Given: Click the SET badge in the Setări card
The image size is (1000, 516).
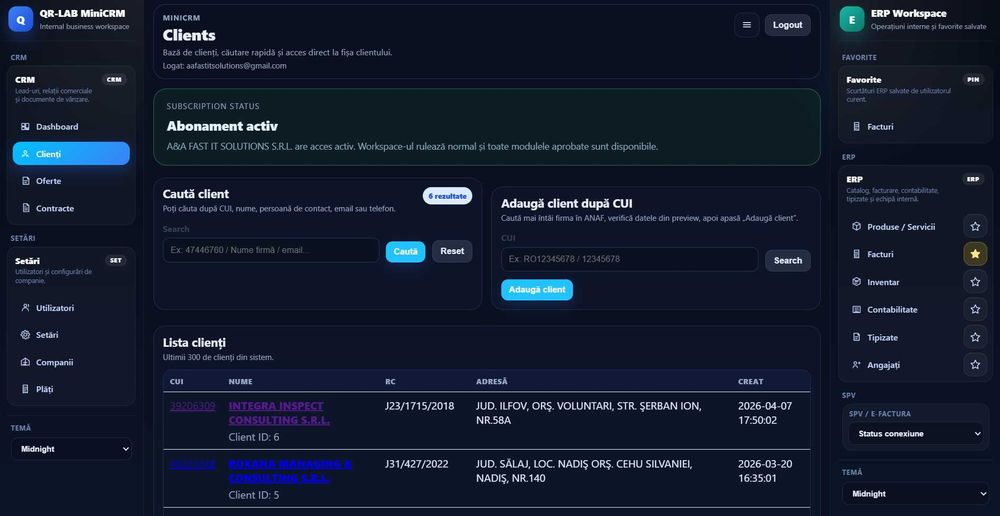Looking at the screenshot, I should point(115,260).
